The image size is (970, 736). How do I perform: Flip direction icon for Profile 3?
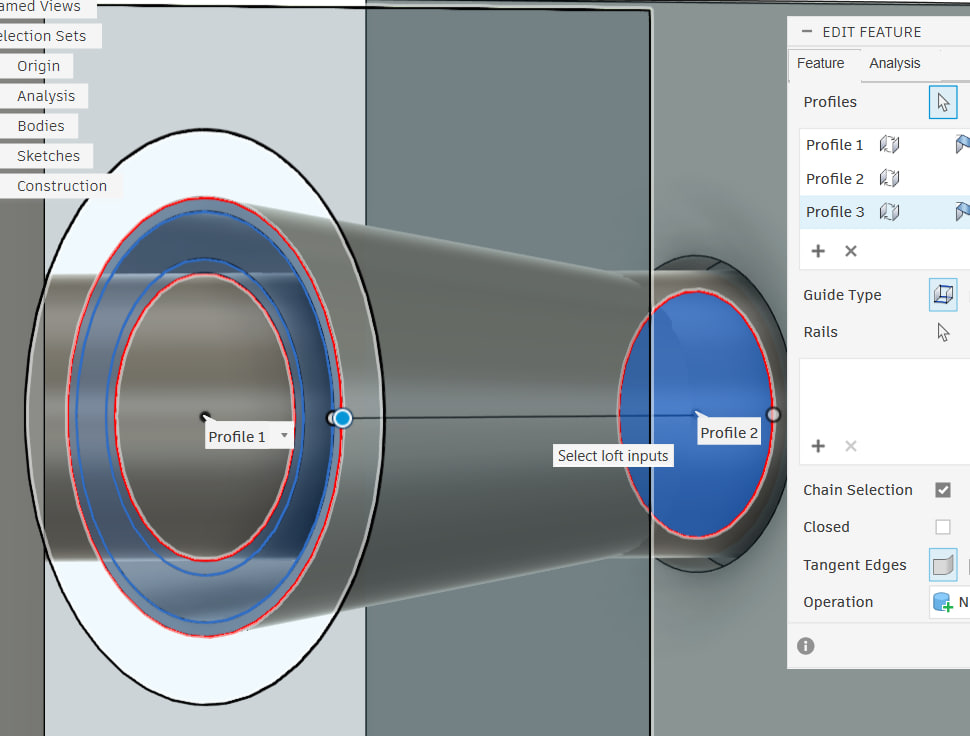pos(889,212)
